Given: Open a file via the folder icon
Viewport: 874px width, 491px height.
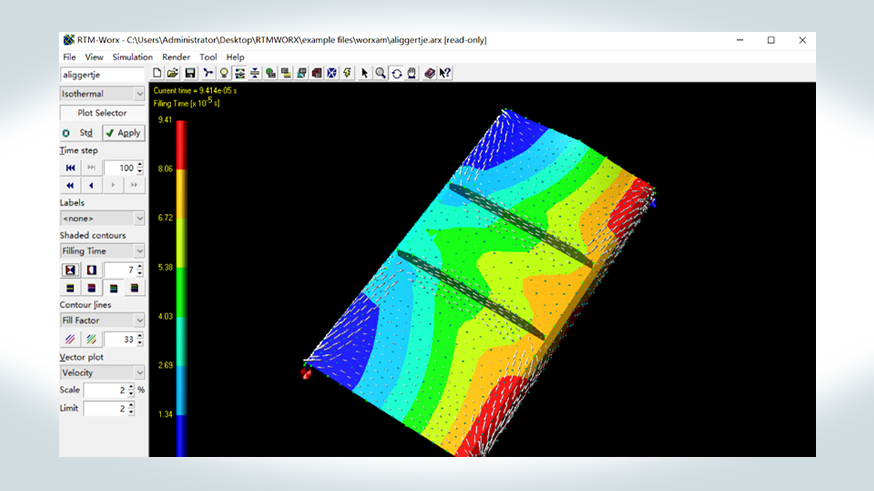Looking at the screenshot, I should tap(173, 73).
